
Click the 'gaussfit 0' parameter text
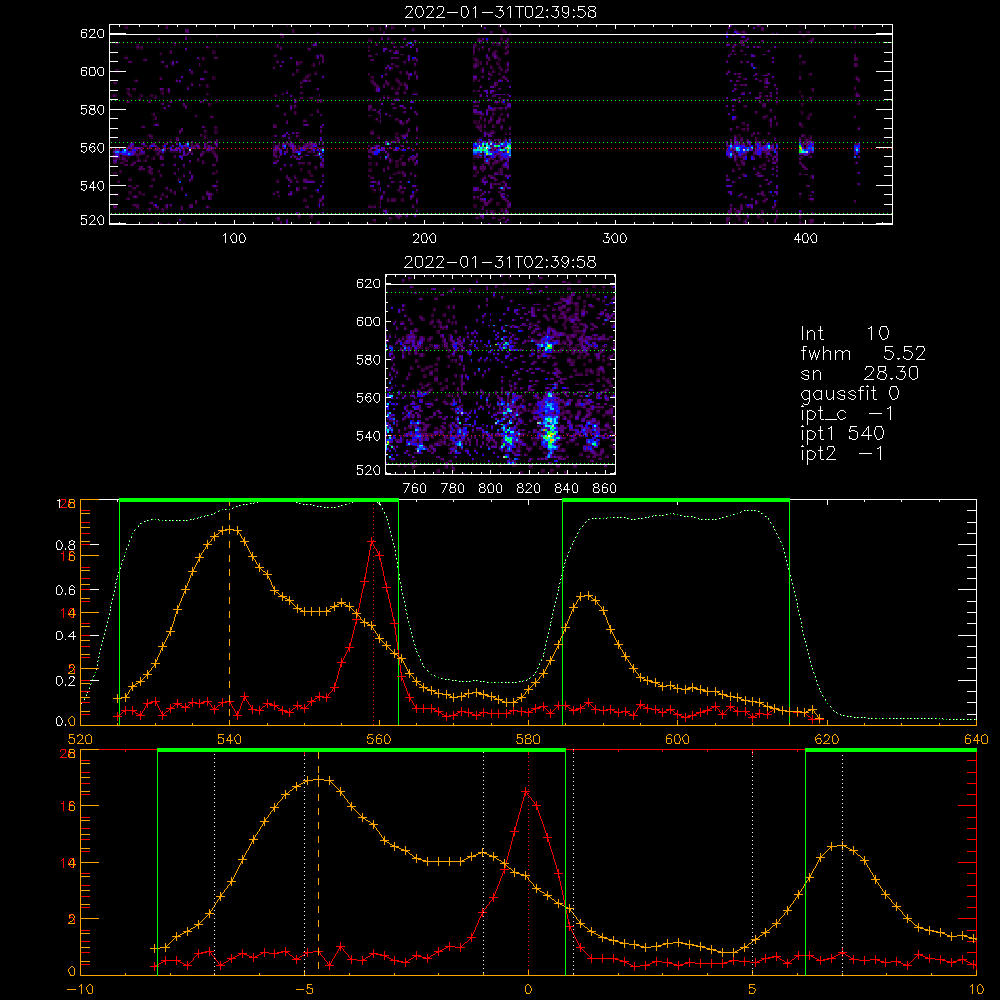point(850,393)
